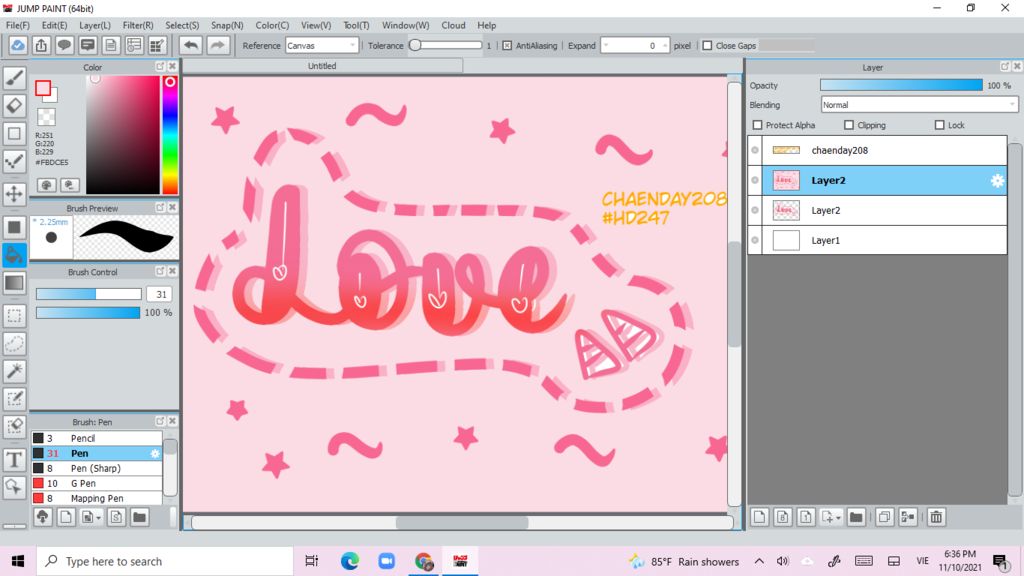This screenshot has height=576, width=1024.
Task: Select the G Pen brush
Action: coord(97,483)
